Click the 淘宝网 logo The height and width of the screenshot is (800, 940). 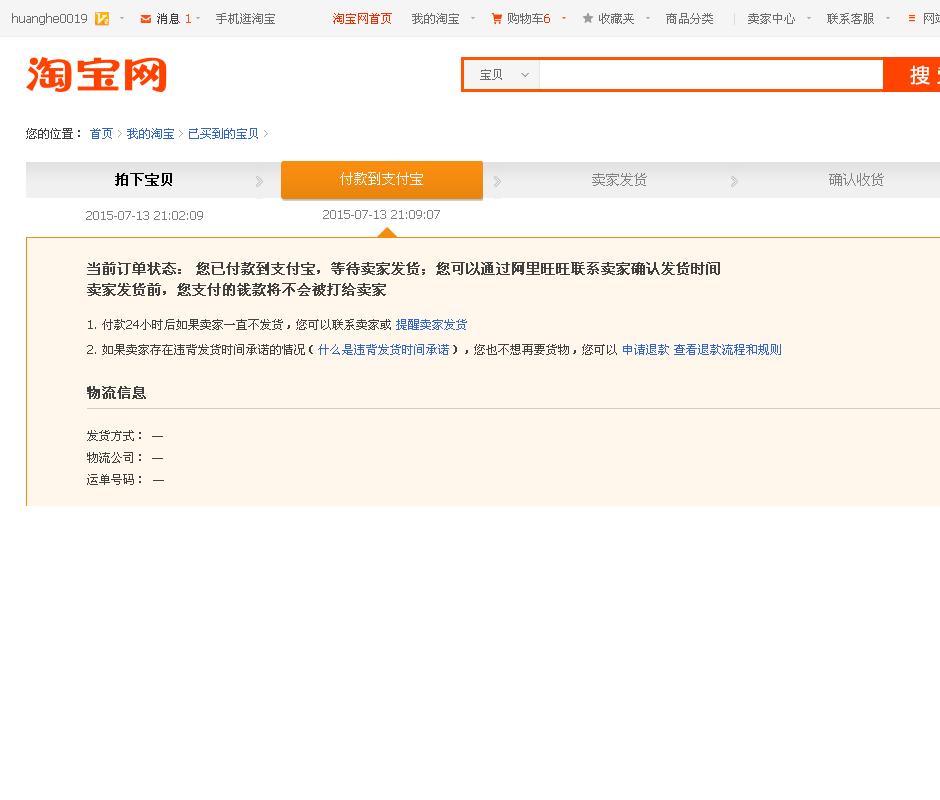(97, 74)
